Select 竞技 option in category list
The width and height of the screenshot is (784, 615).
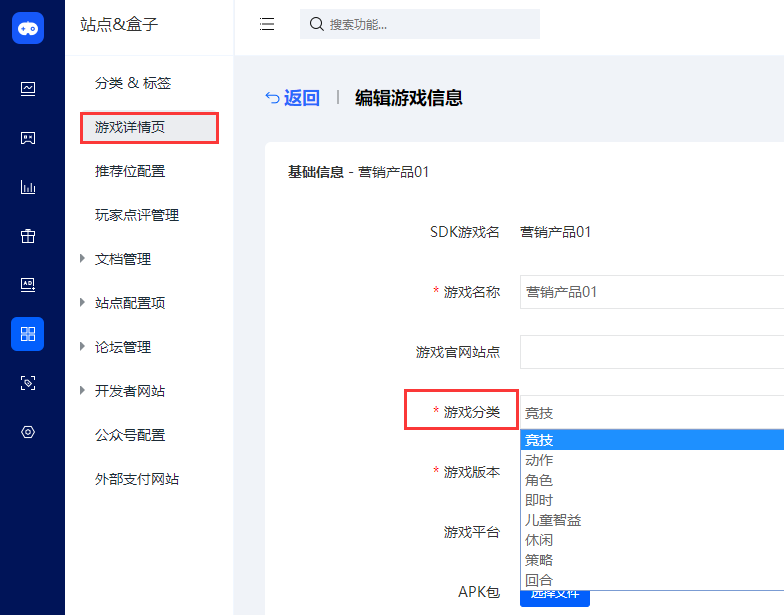652,440
